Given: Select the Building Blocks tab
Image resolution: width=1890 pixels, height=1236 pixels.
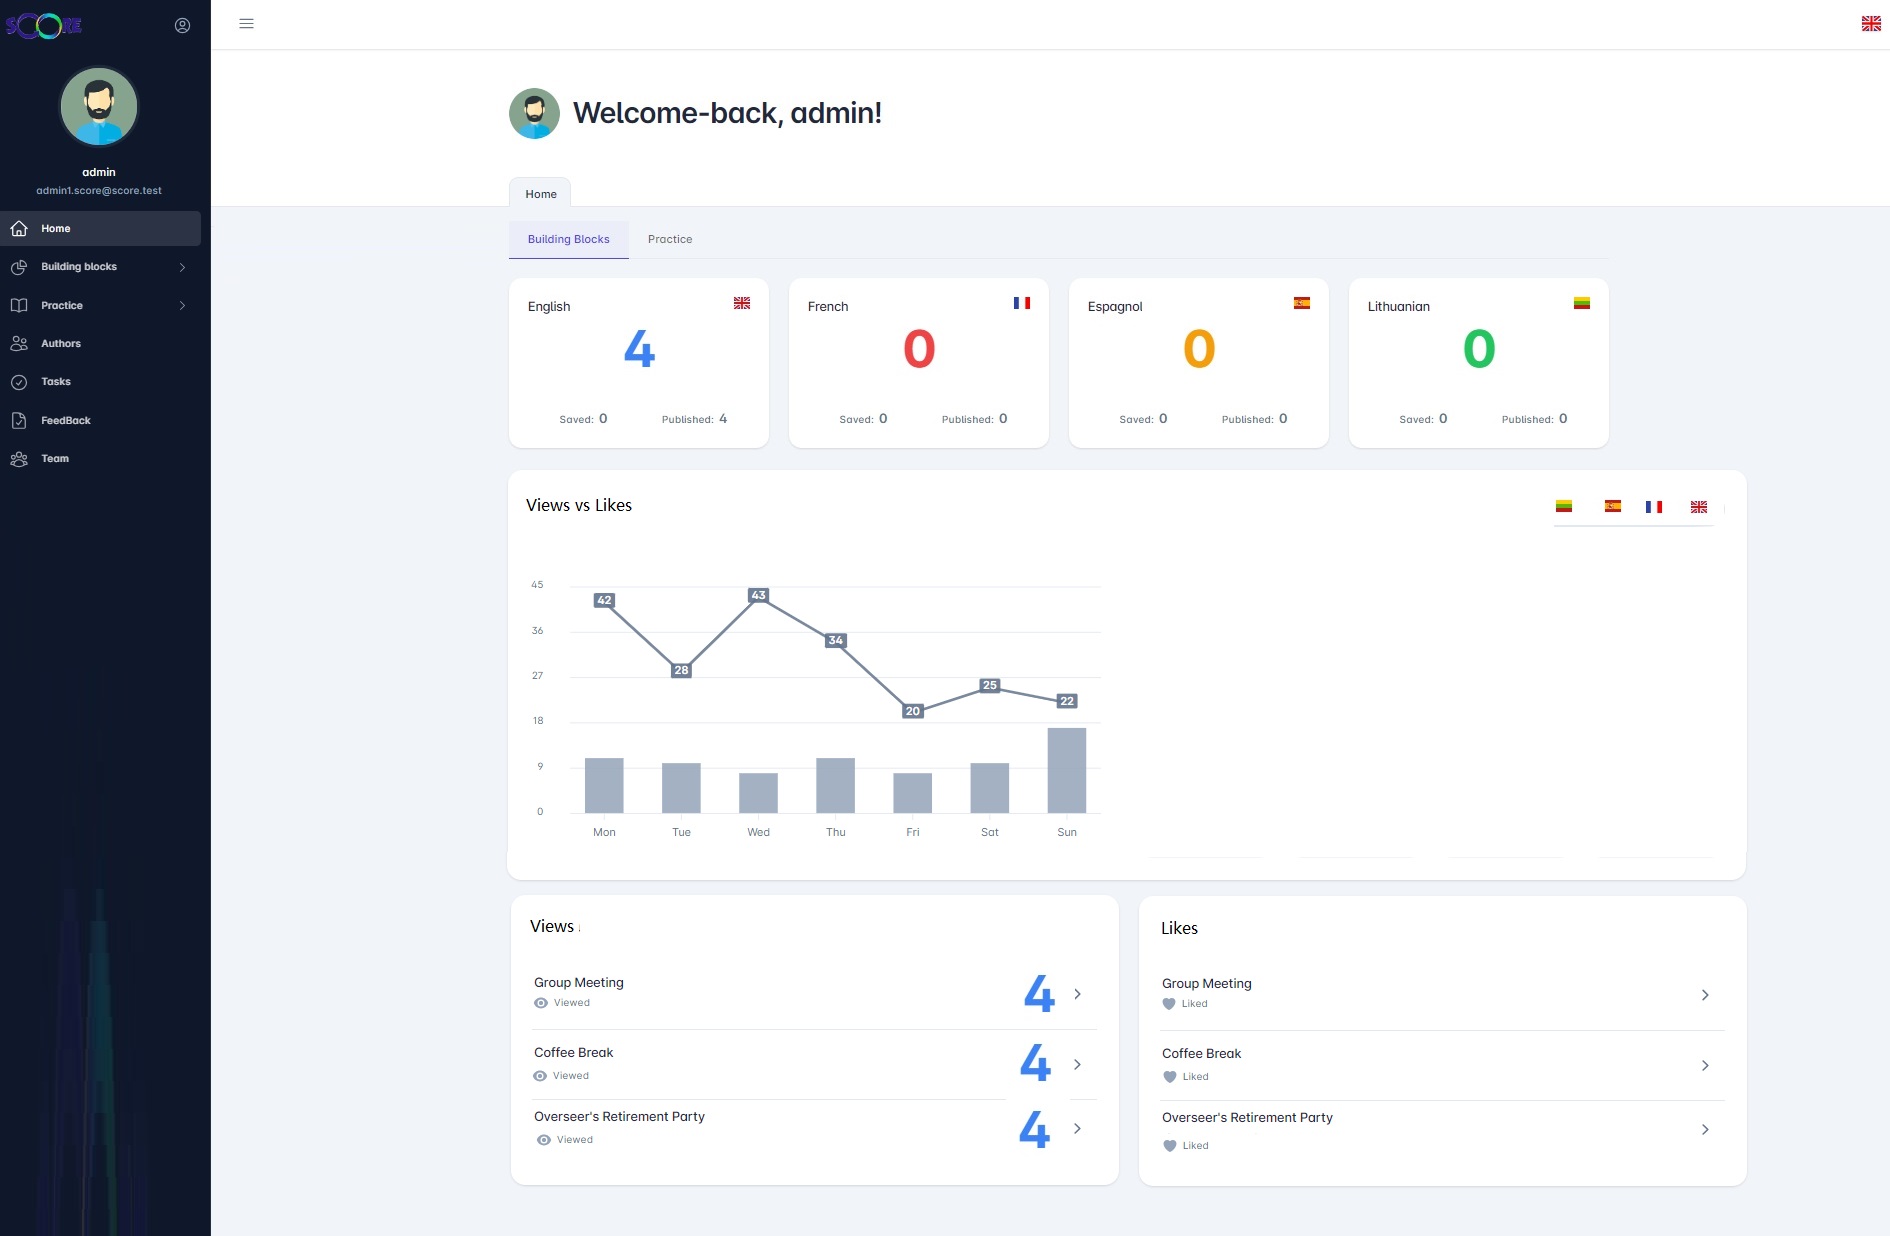Looking at the screenshot, I should (568, 240).
